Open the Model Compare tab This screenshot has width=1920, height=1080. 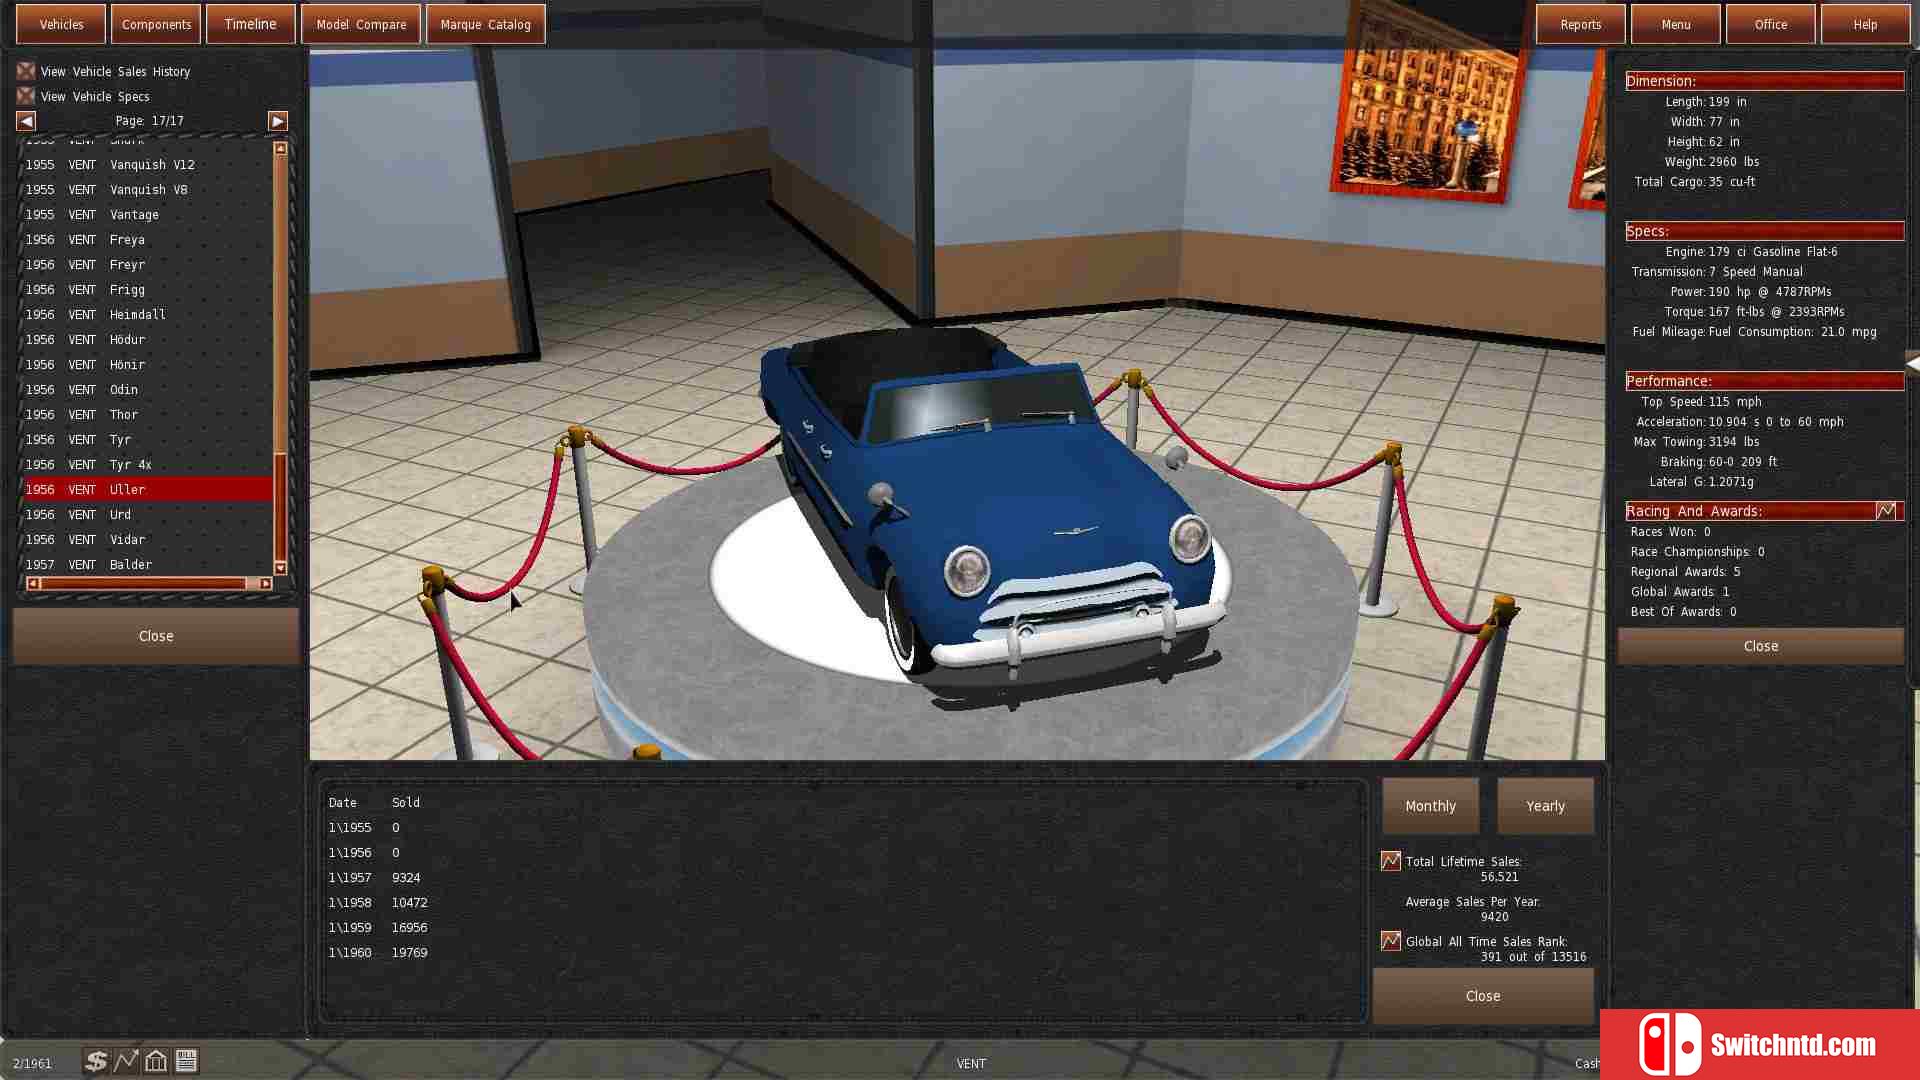pyautogui.click(x=361, y=24)
